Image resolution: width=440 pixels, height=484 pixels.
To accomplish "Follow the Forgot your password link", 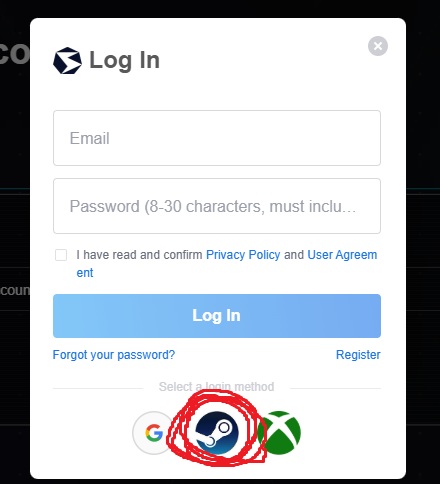I will tap(114, 355).
